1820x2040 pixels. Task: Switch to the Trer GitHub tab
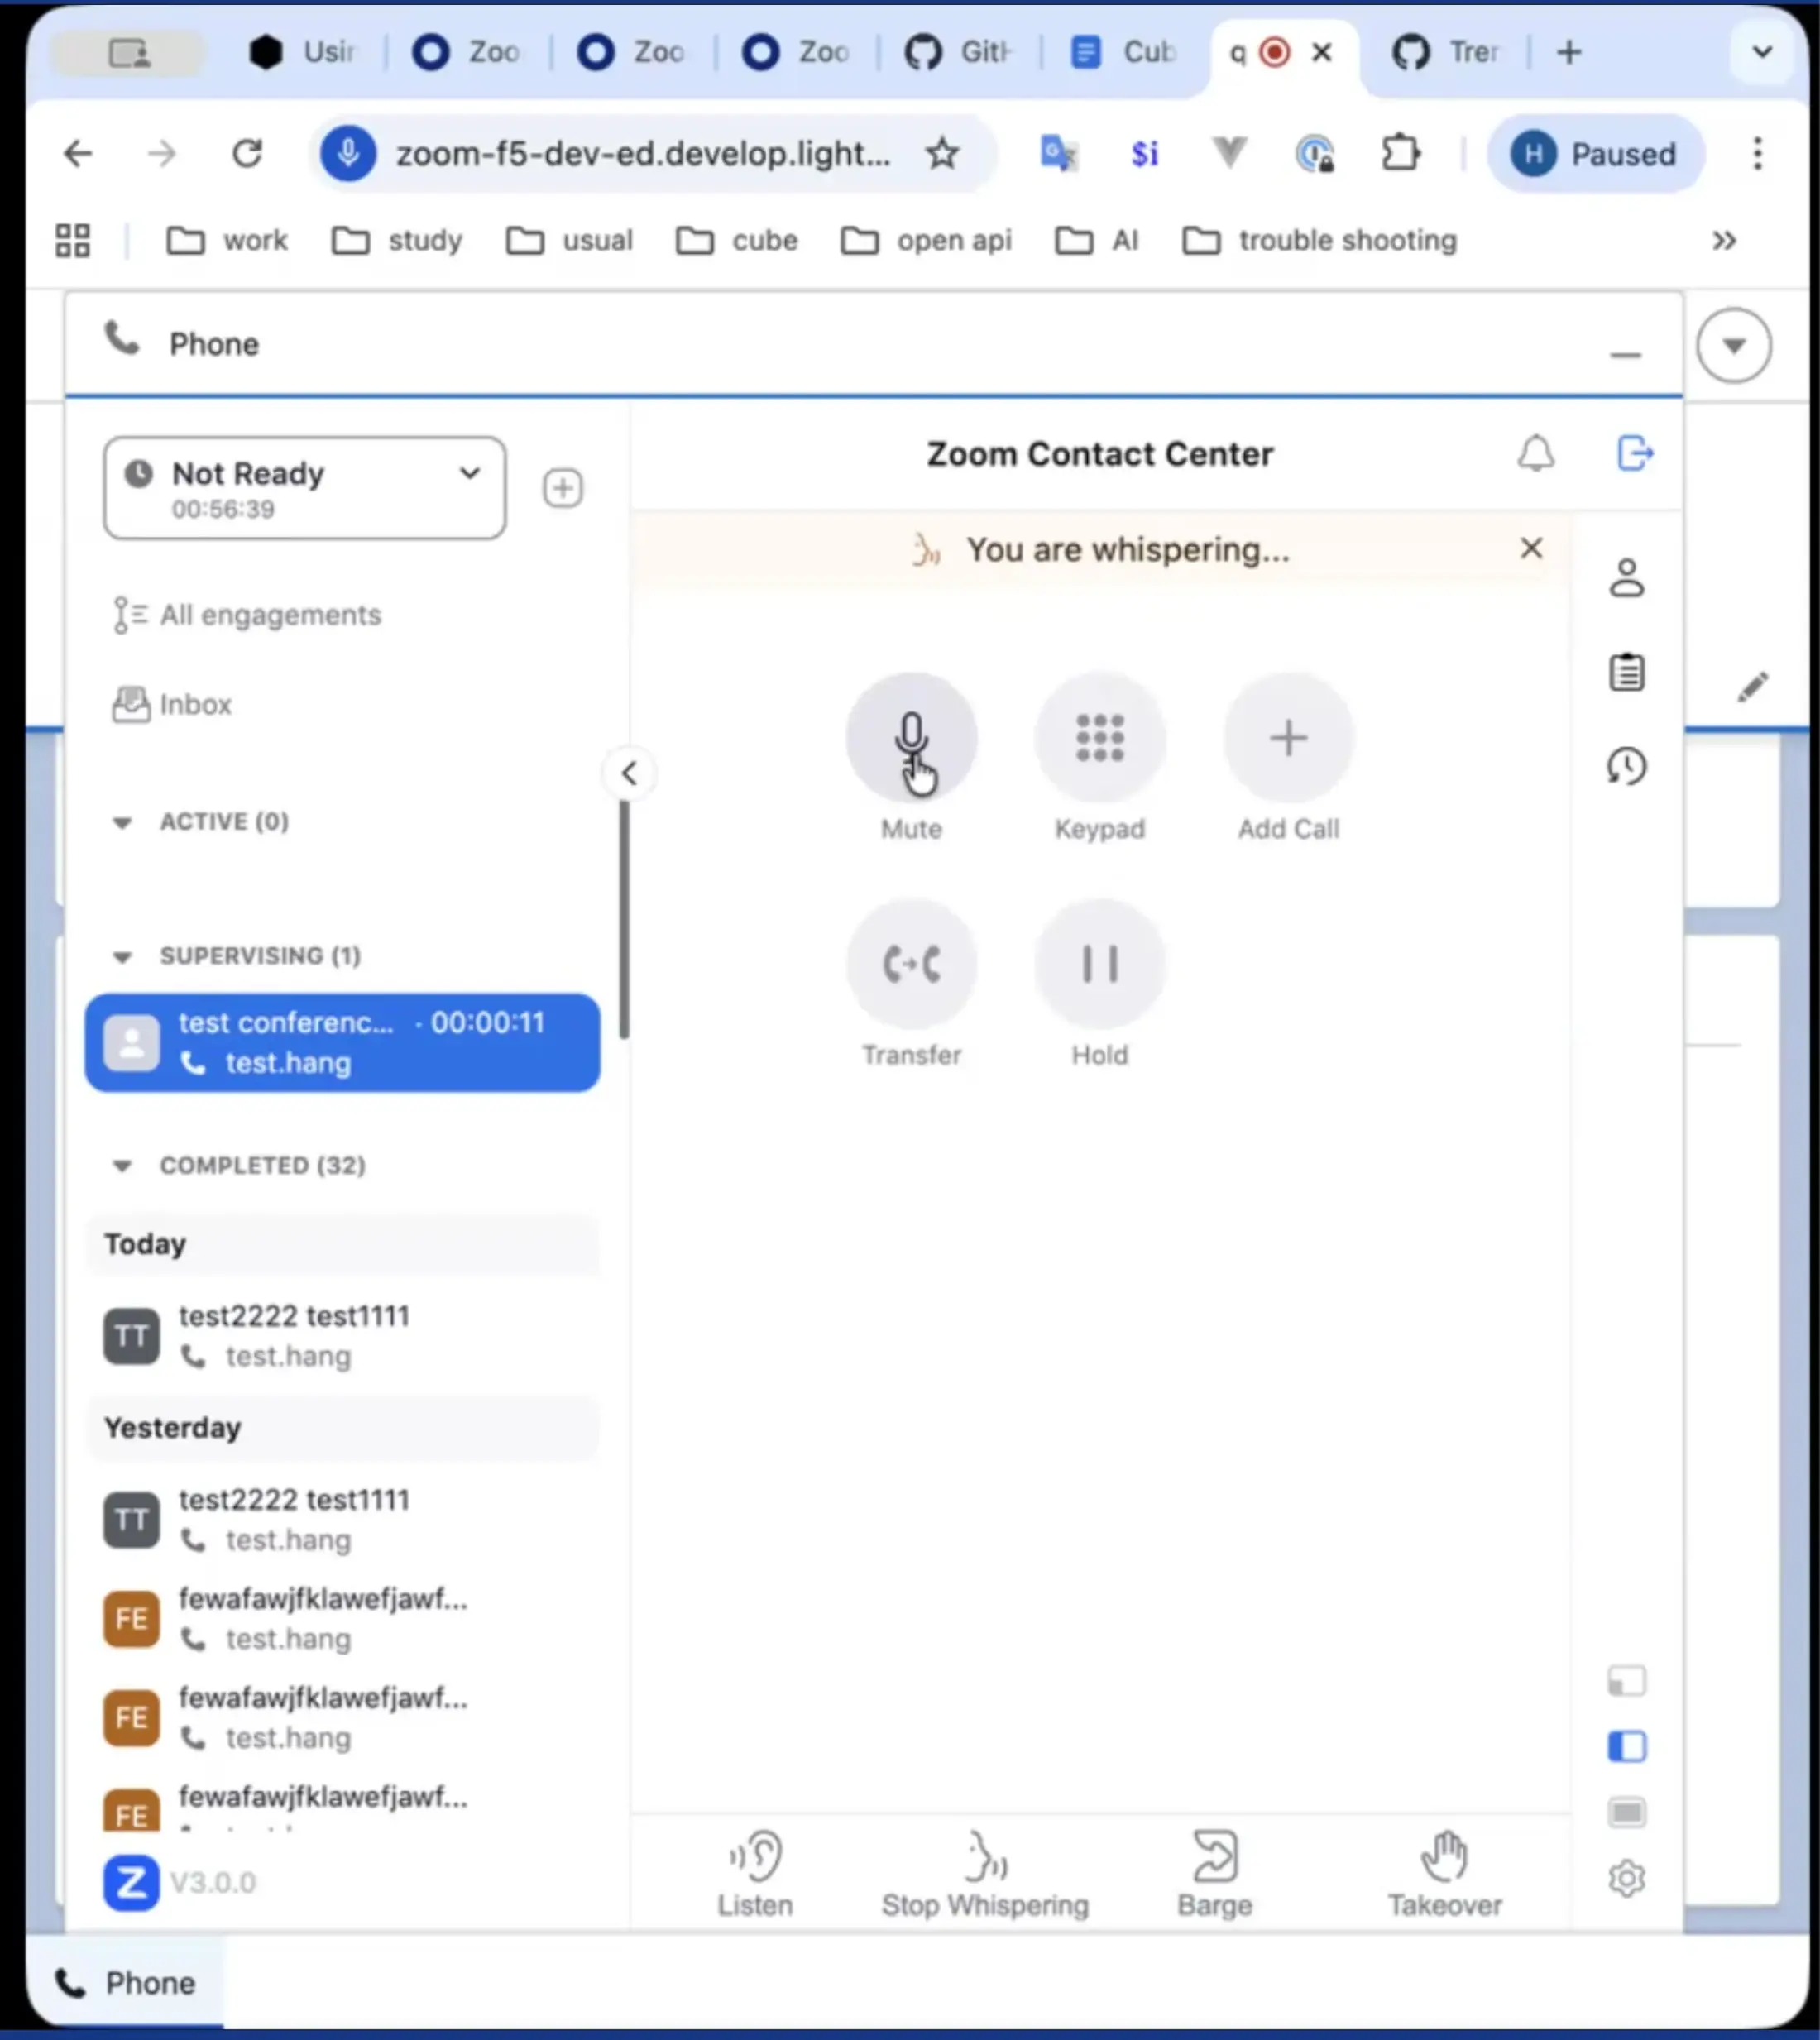click(1446, 52)
